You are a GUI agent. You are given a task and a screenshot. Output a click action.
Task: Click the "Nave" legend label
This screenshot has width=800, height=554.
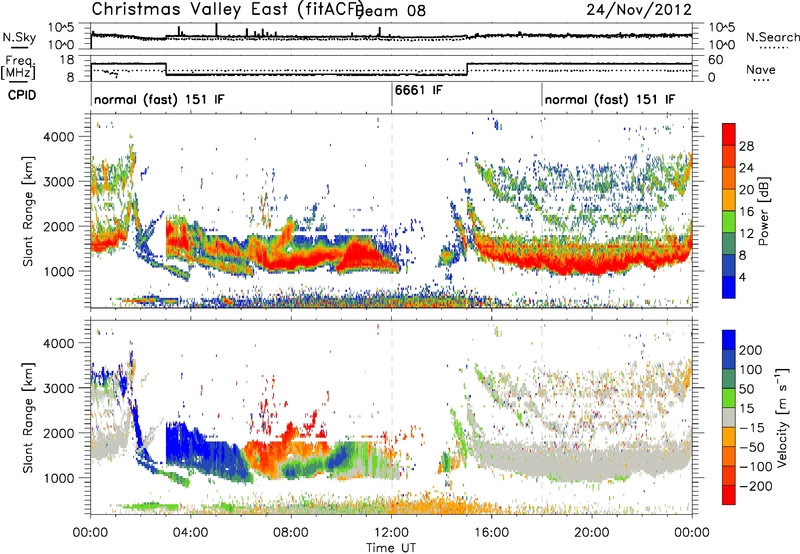[761, 70]
